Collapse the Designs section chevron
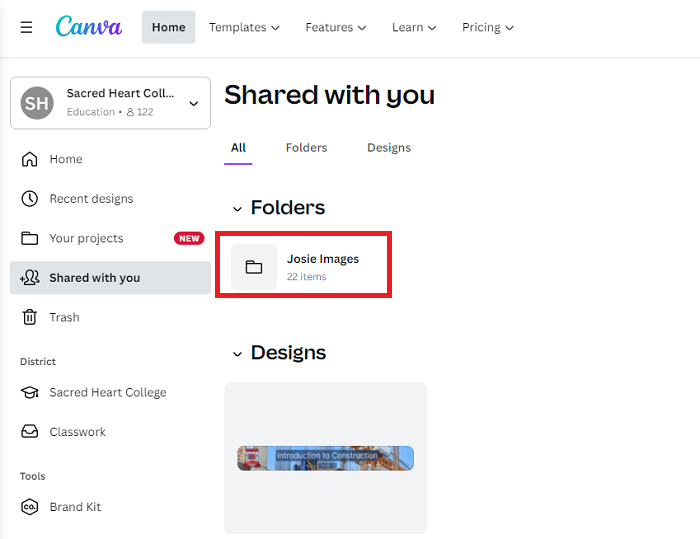The image size is (700, 539). click(x=237, y=354)
